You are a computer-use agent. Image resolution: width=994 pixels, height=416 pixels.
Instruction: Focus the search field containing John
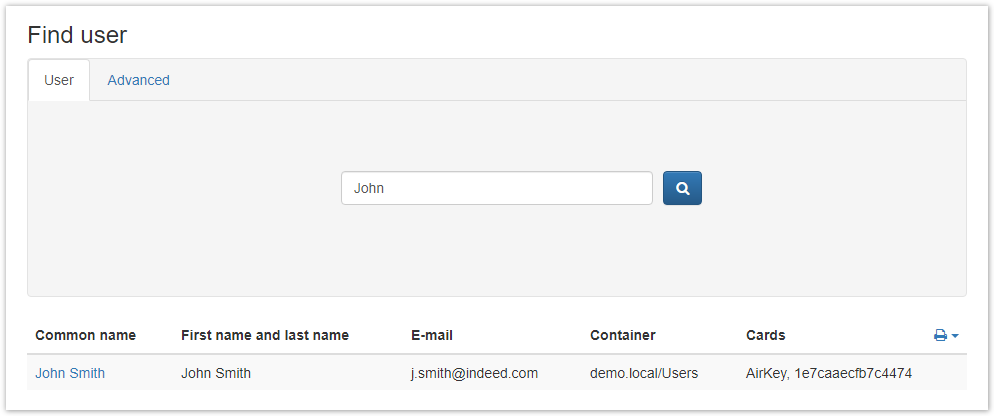[496, 188]
